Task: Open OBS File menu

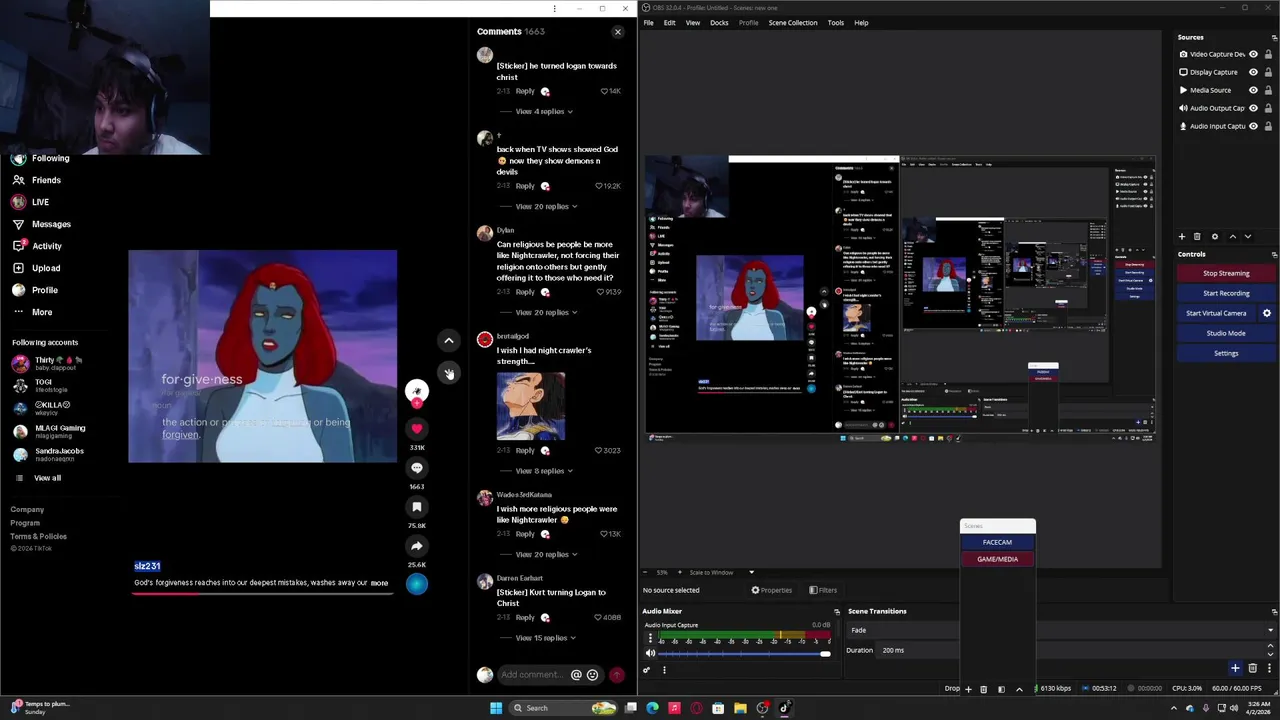Action: point(648,23)
